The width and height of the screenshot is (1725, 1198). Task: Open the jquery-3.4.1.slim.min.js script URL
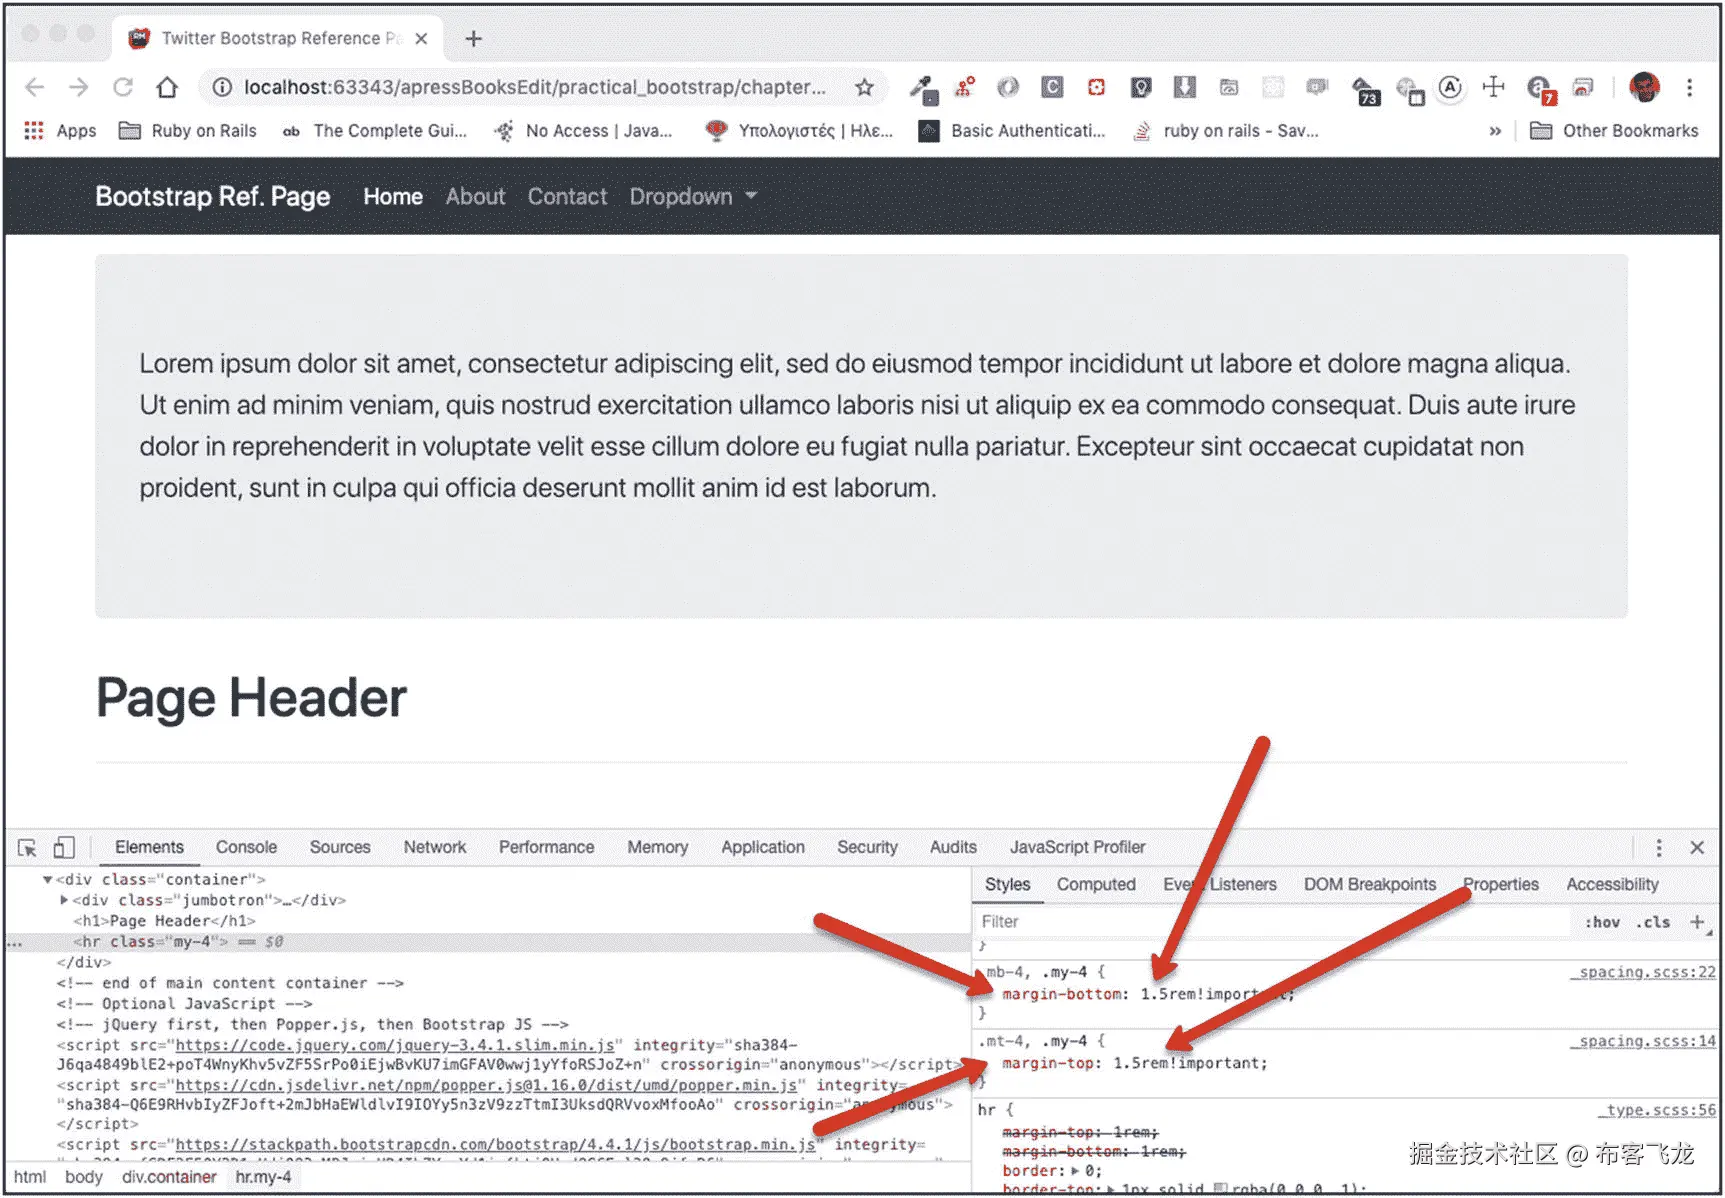(x=395, y=1045)
